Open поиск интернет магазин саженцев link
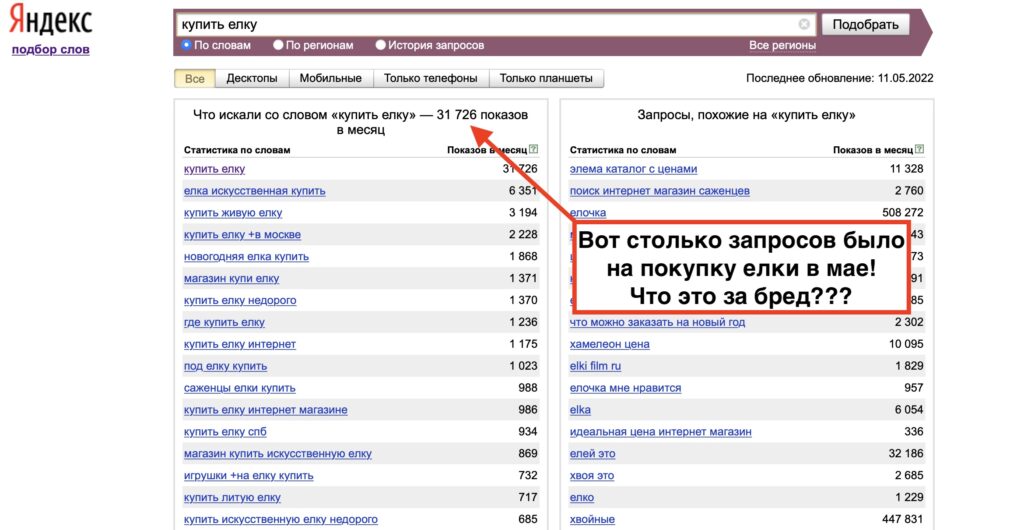This screenshot has height=530, width=1024. [x=660, y=191]
